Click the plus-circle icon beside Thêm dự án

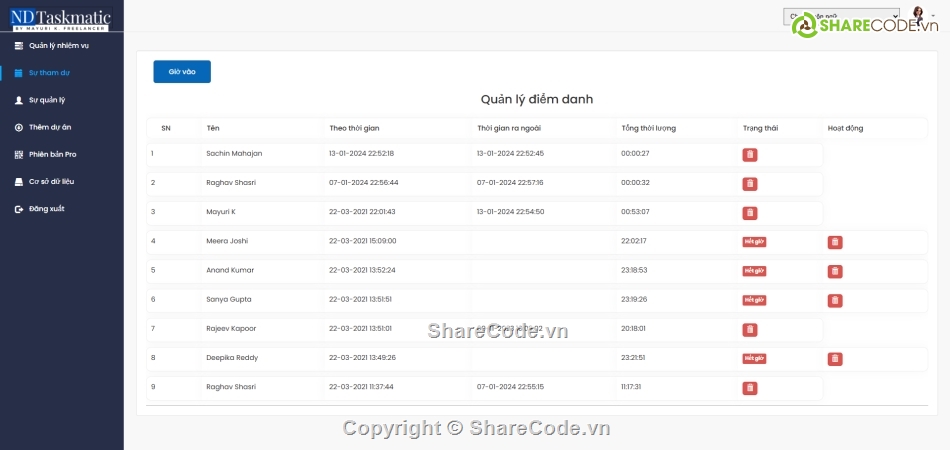click(18, 127)
